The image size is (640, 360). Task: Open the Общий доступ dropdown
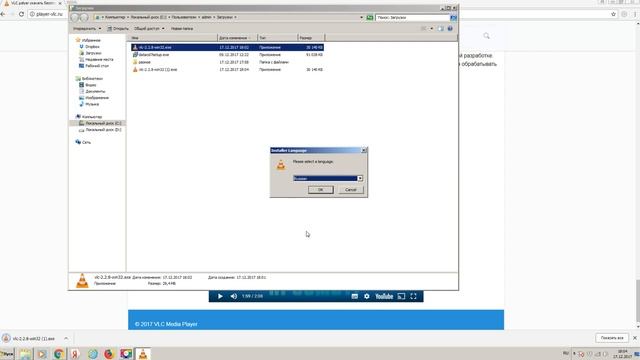[x=149, y=29]
